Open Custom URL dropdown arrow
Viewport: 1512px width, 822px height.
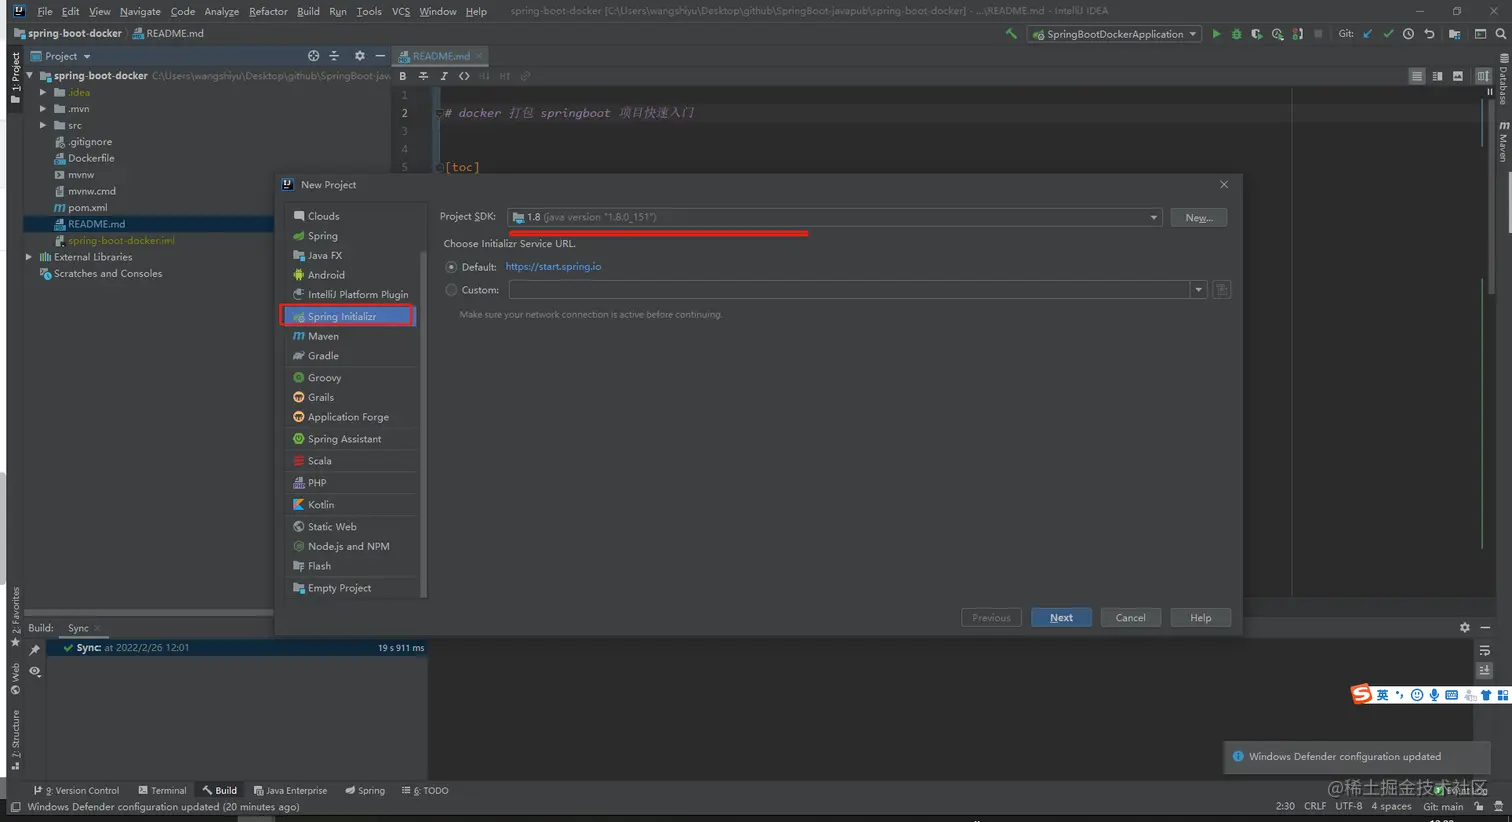1198,290
